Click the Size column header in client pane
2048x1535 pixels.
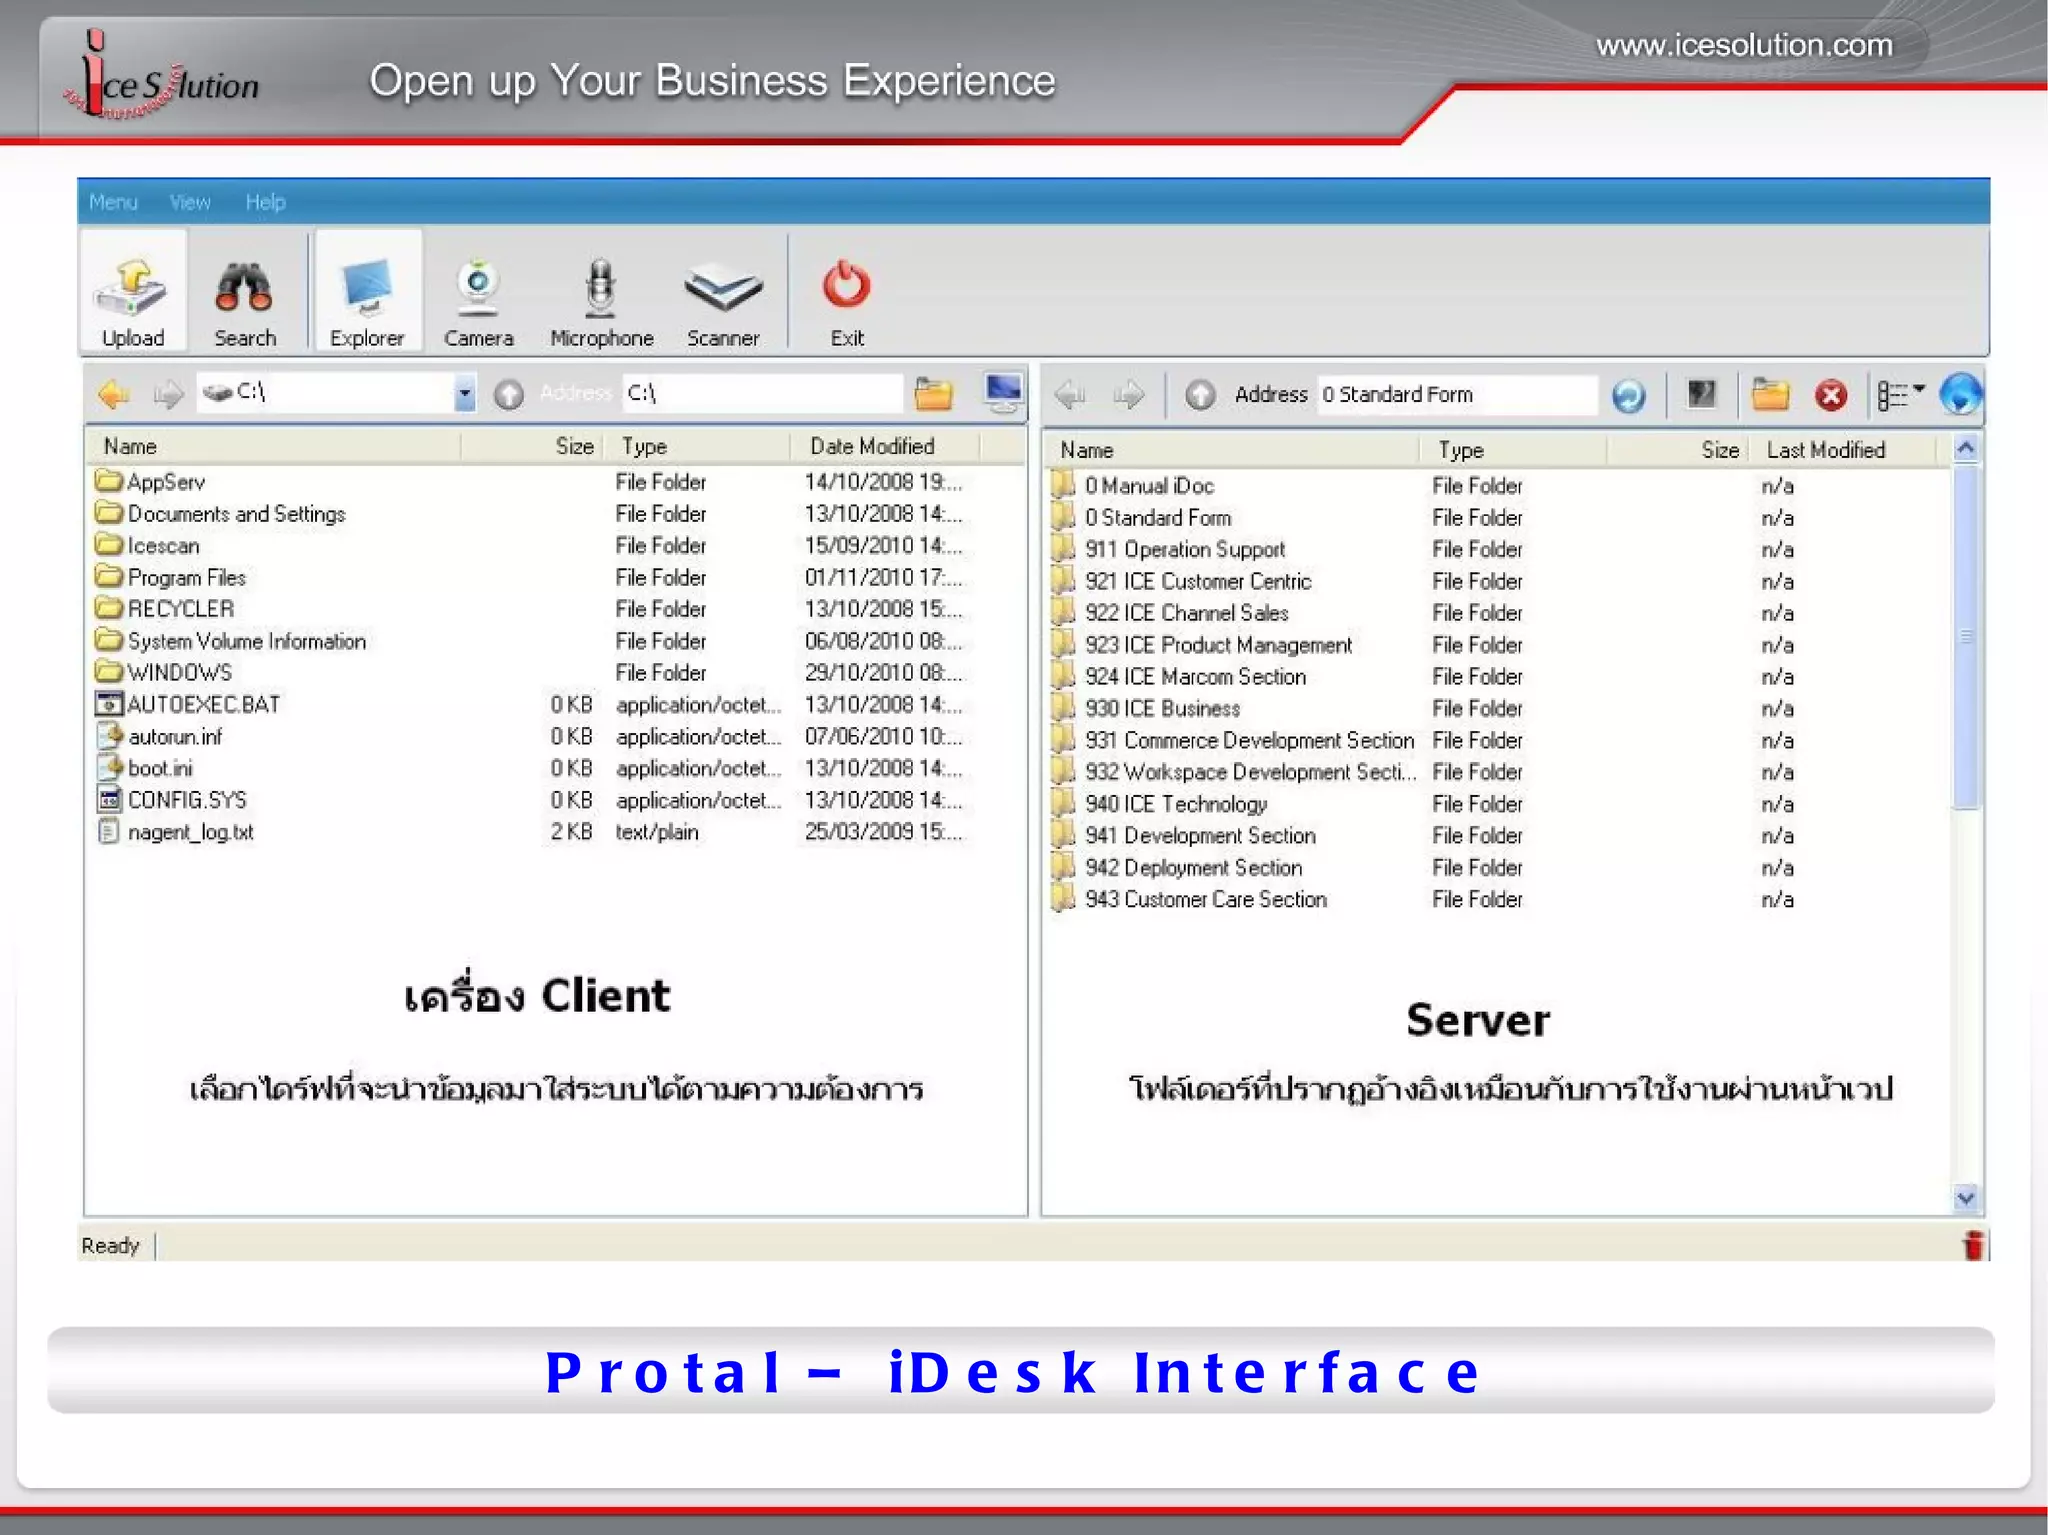(x=574, y=446)
